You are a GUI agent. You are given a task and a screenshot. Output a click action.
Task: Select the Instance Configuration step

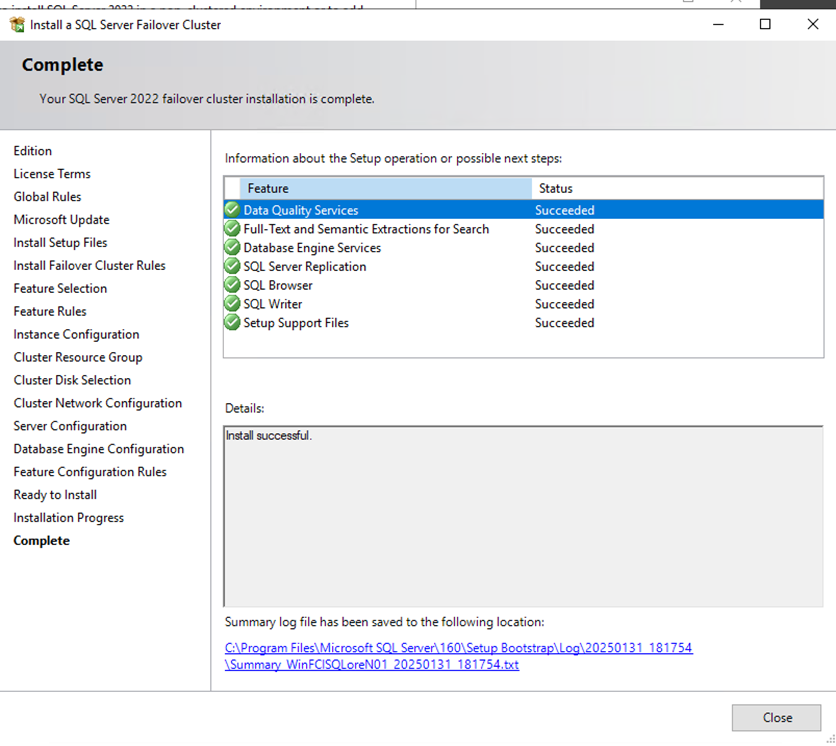tap(76, 335)
